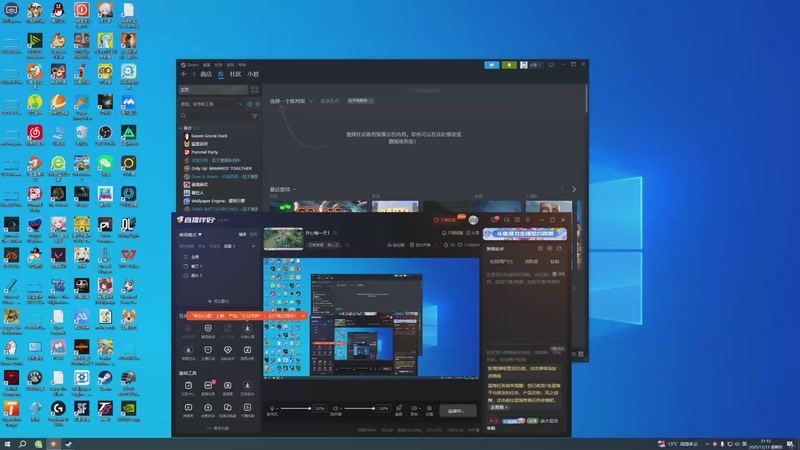
Task: Go back using Steam's back arrow
Action: (x=184, y=74)
